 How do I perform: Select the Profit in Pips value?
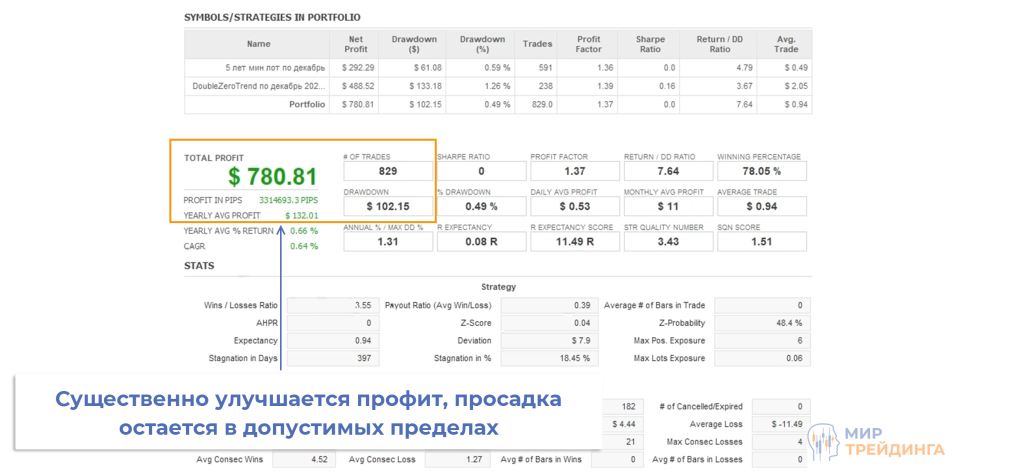pyautogui.click(x=295, y=200)
